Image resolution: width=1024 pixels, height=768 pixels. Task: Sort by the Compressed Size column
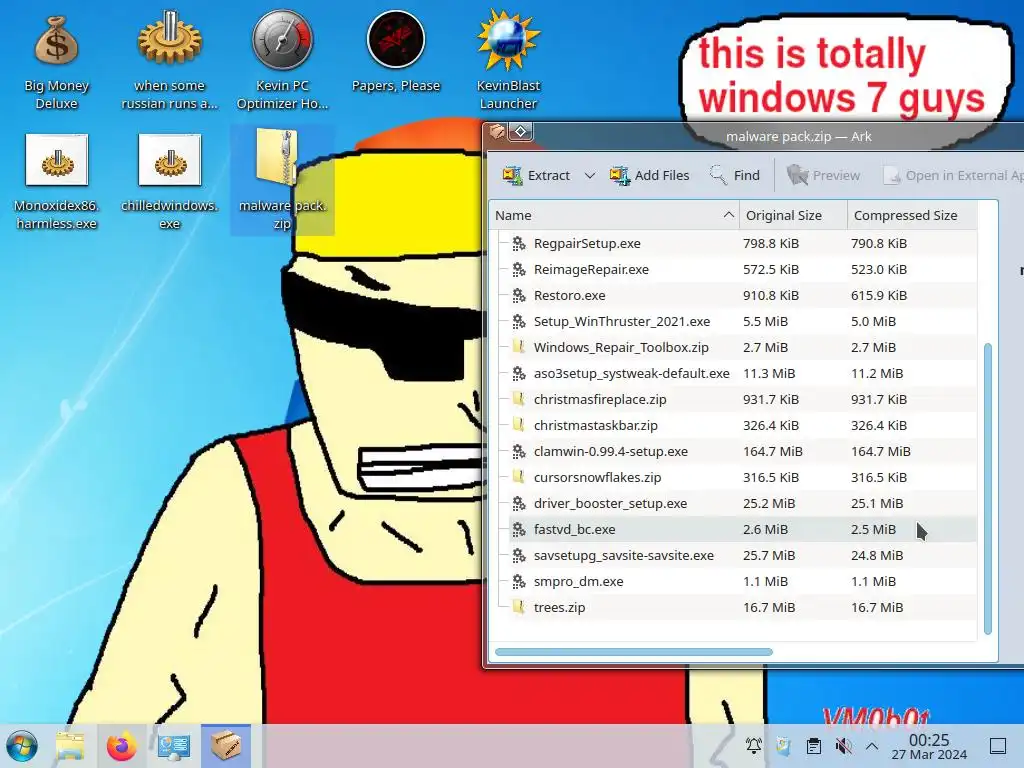[x=912, y=215]
